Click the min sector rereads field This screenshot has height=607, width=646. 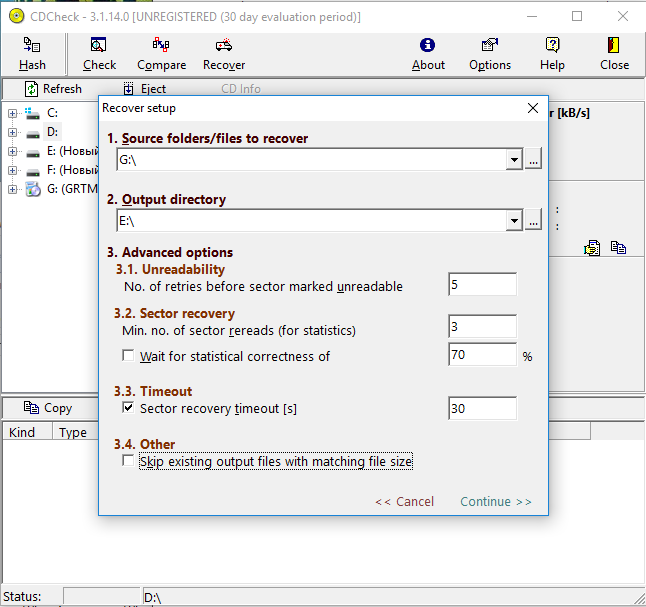[x=482, y=326]
